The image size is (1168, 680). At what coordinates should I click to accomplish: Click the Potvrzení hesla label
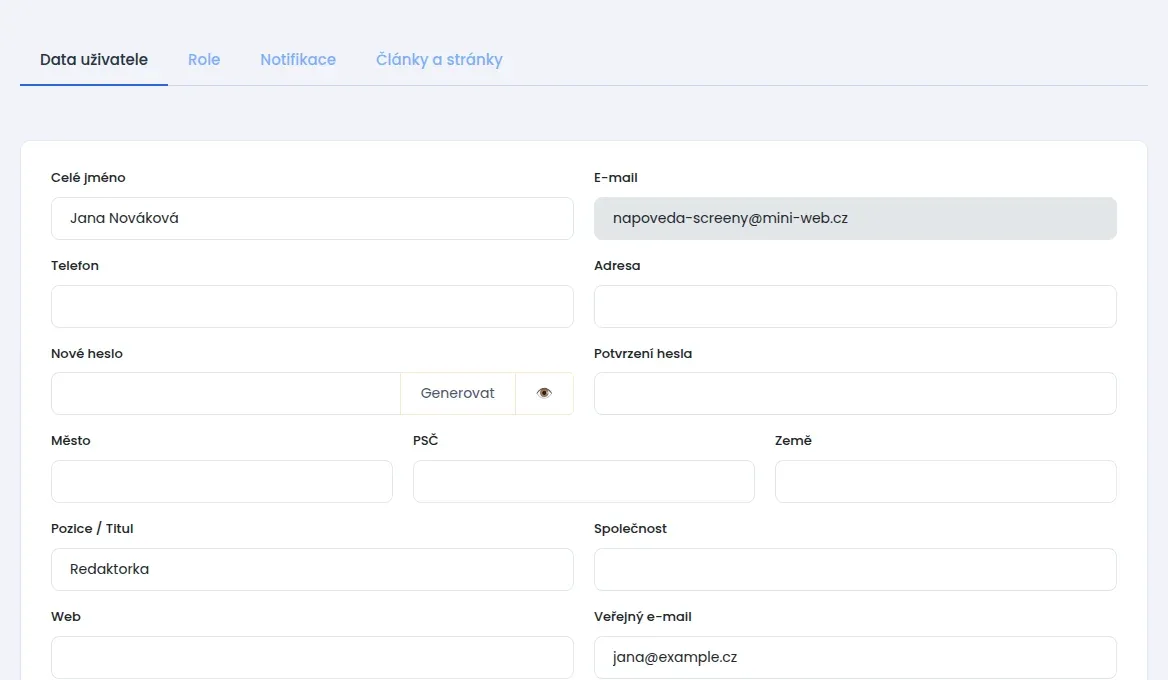tap(643, 354)
